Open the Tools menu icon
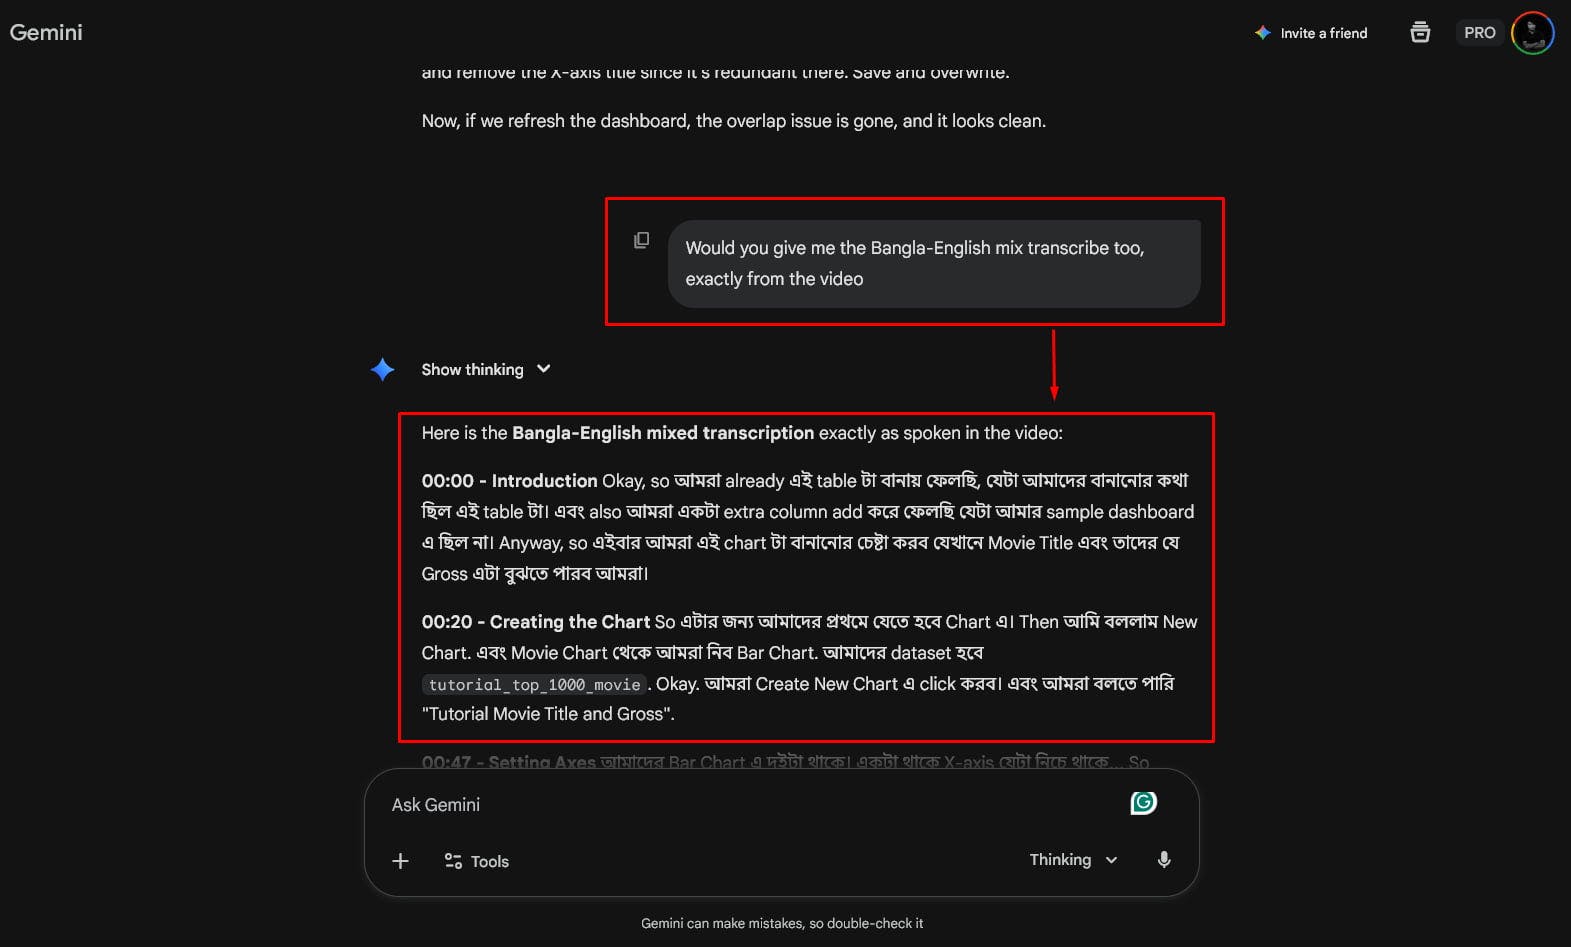 [x=454, y=860]
